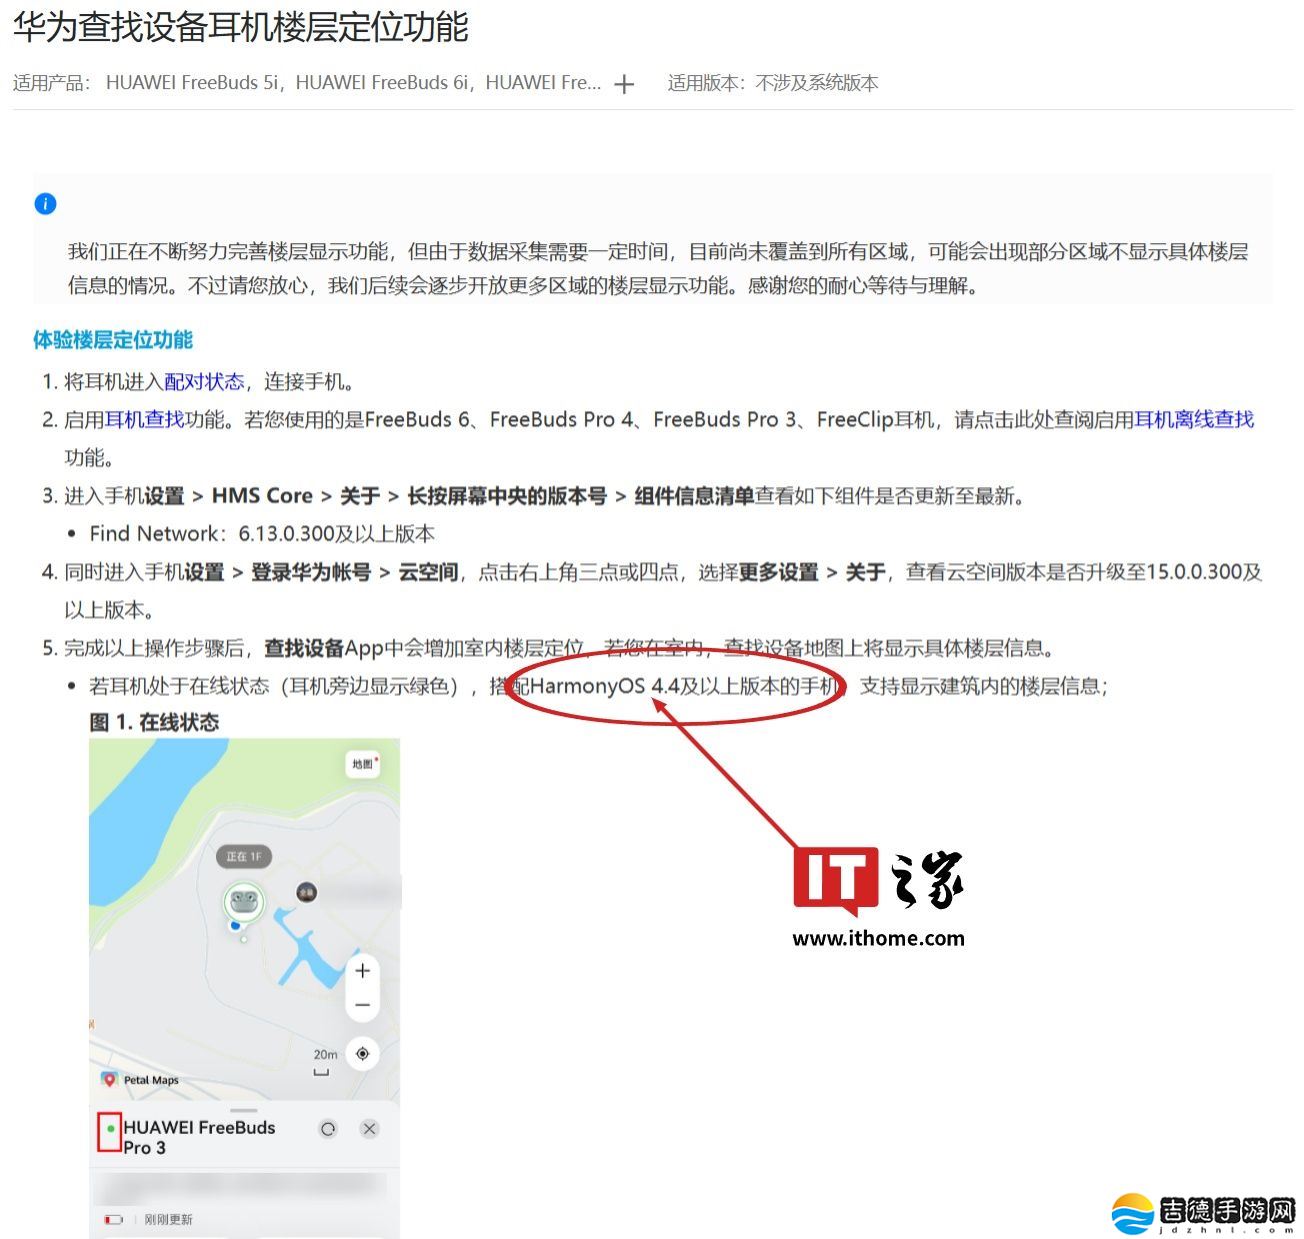Open the 耳机离线查找 link
Viewport: 1304px width, 1239px height.
pyautogui.click(x=1194, y=420)
